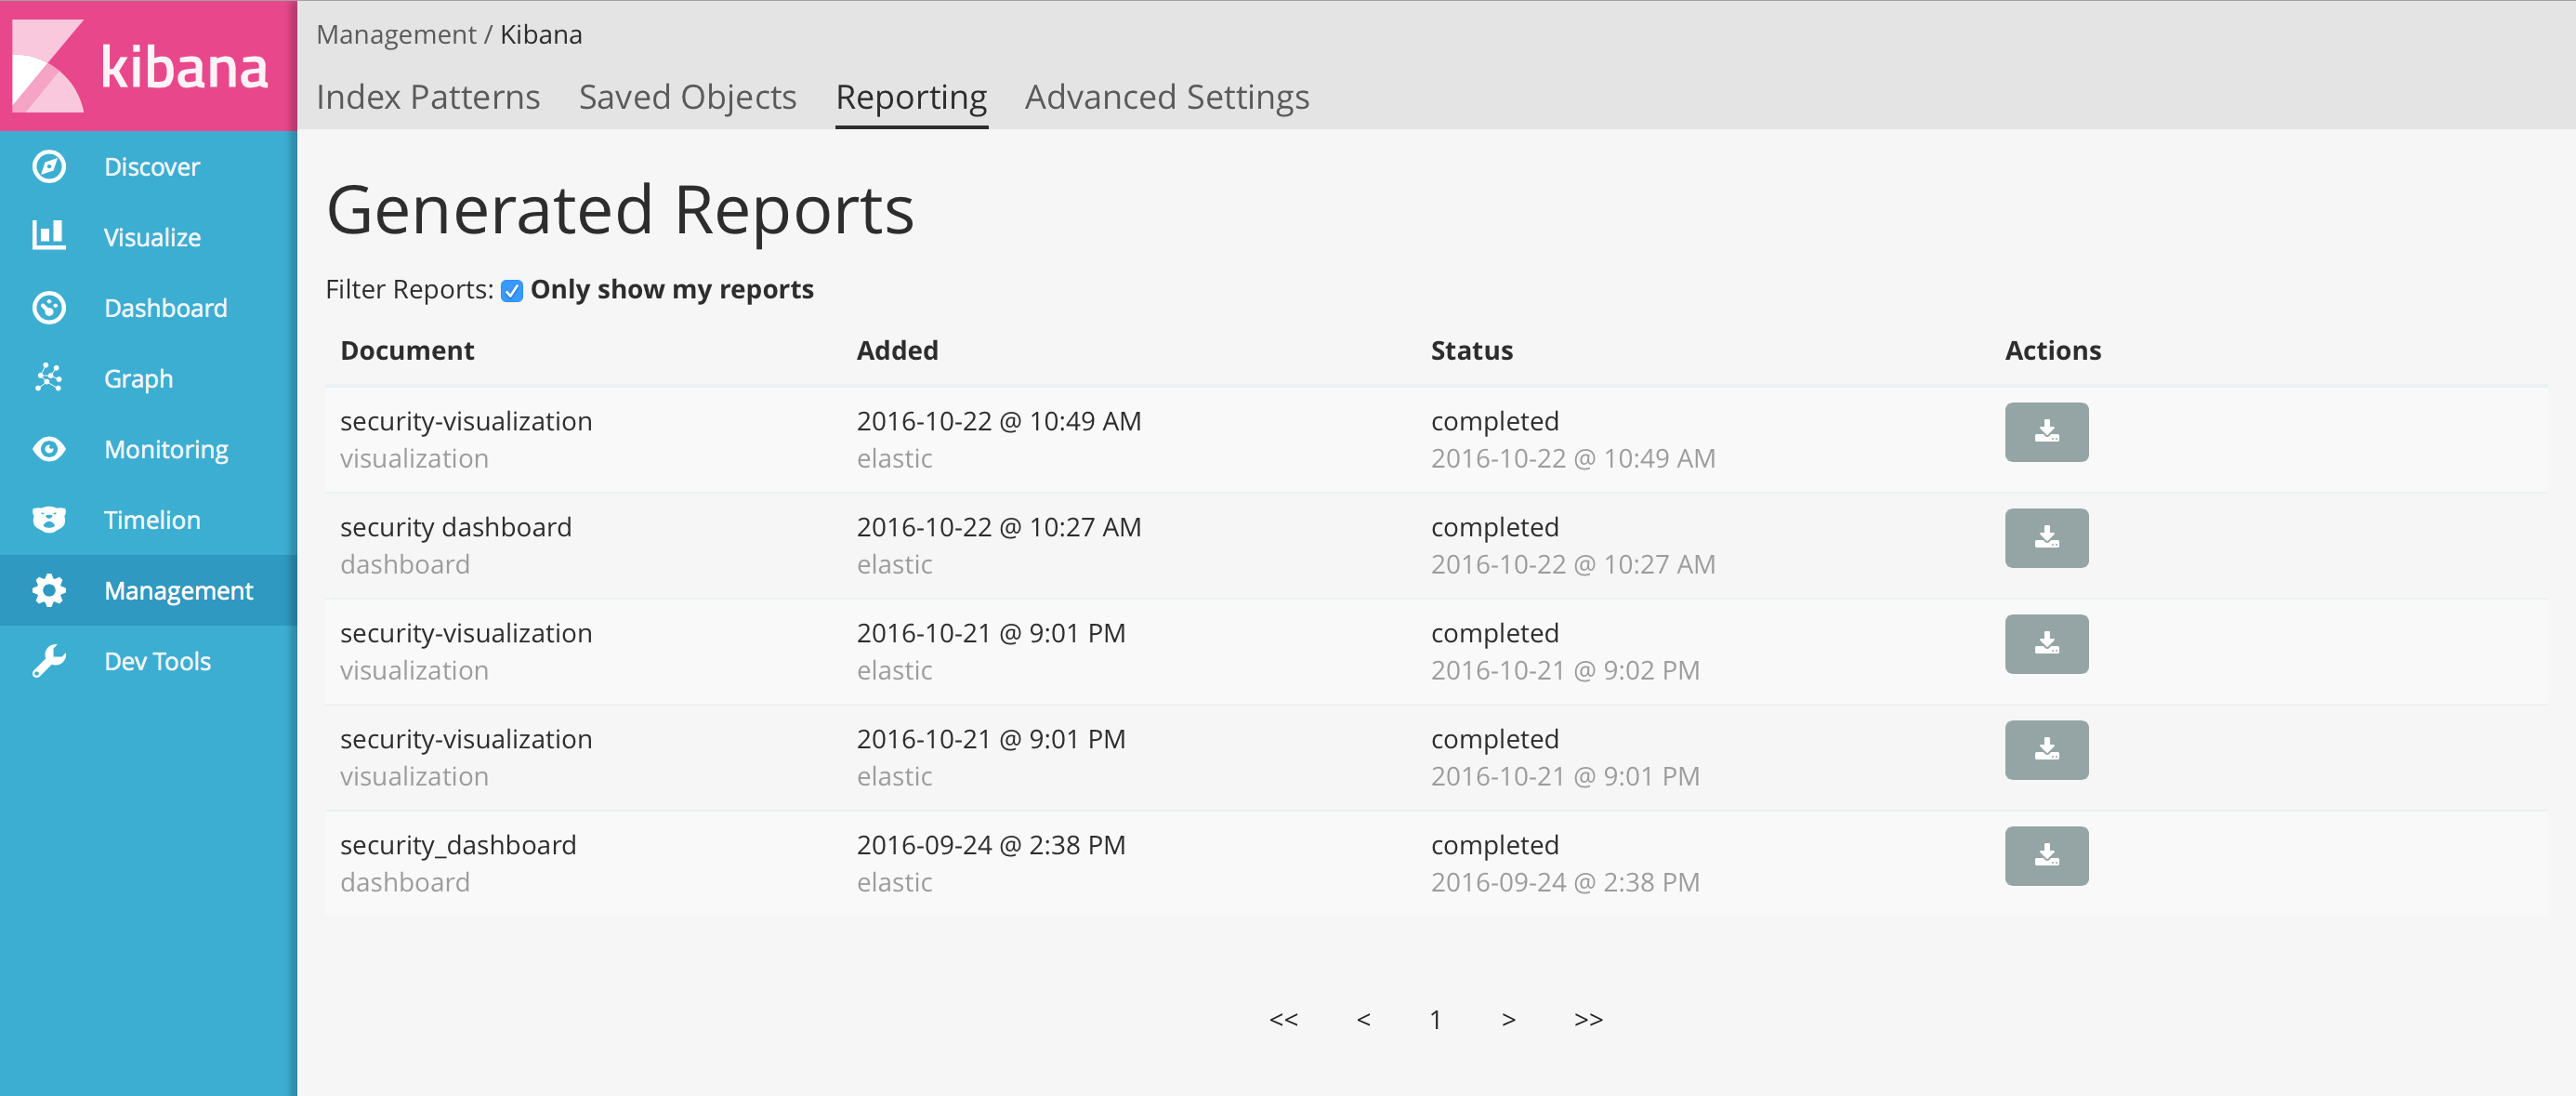Go to the next reports page
The image size is (2576, 1096).
click(x=1509, y=1019)
